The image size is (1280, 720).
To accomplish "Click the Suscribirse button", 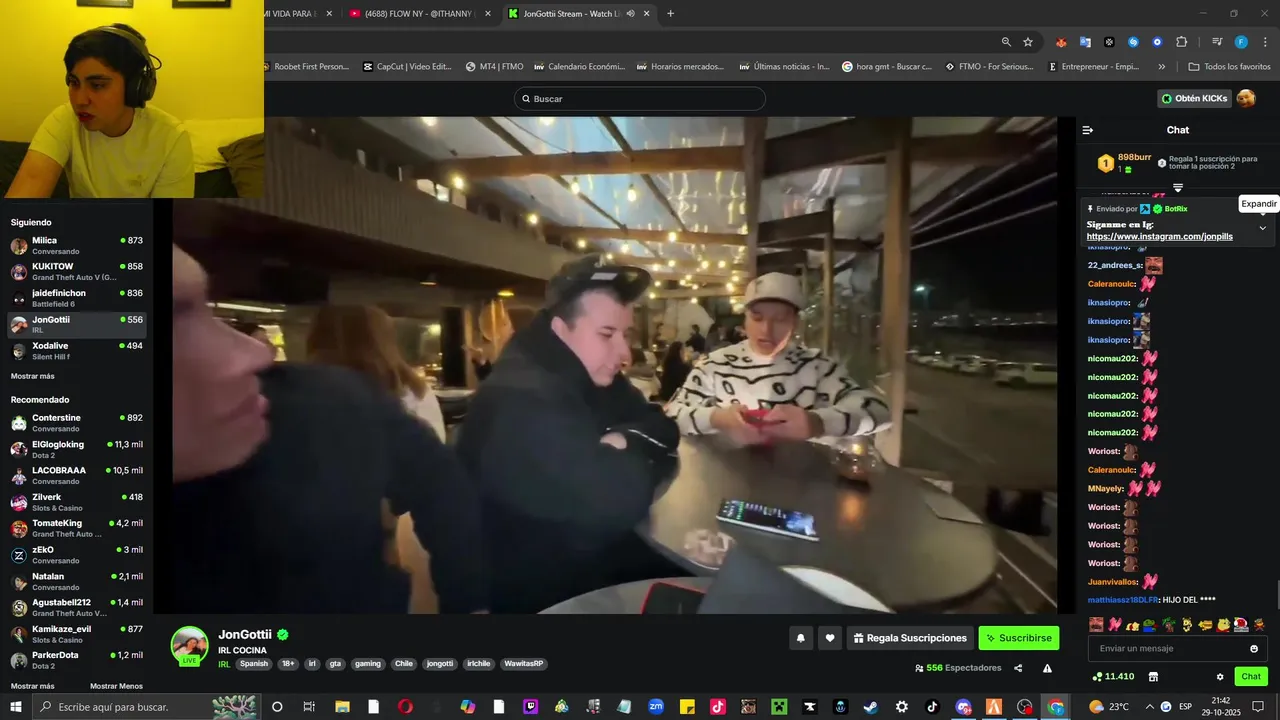I will (1018, 638).
